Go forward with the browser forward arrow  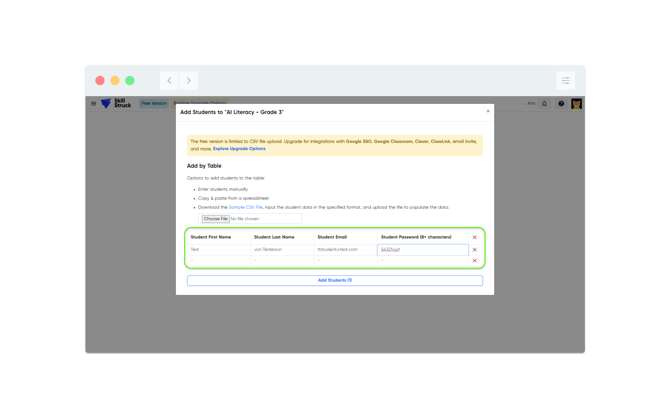pos(188,80)
